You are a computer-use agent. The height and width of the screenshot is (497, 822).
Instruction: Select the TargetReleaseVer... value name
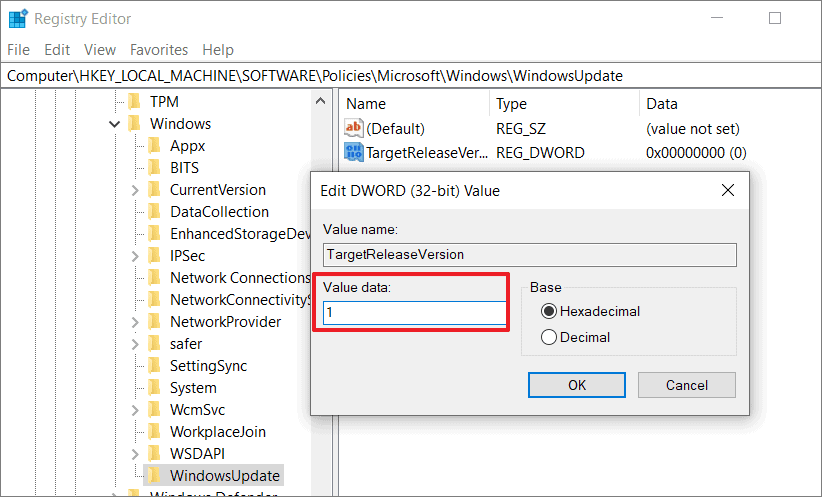pyautogui.click(x=427, y=153)
